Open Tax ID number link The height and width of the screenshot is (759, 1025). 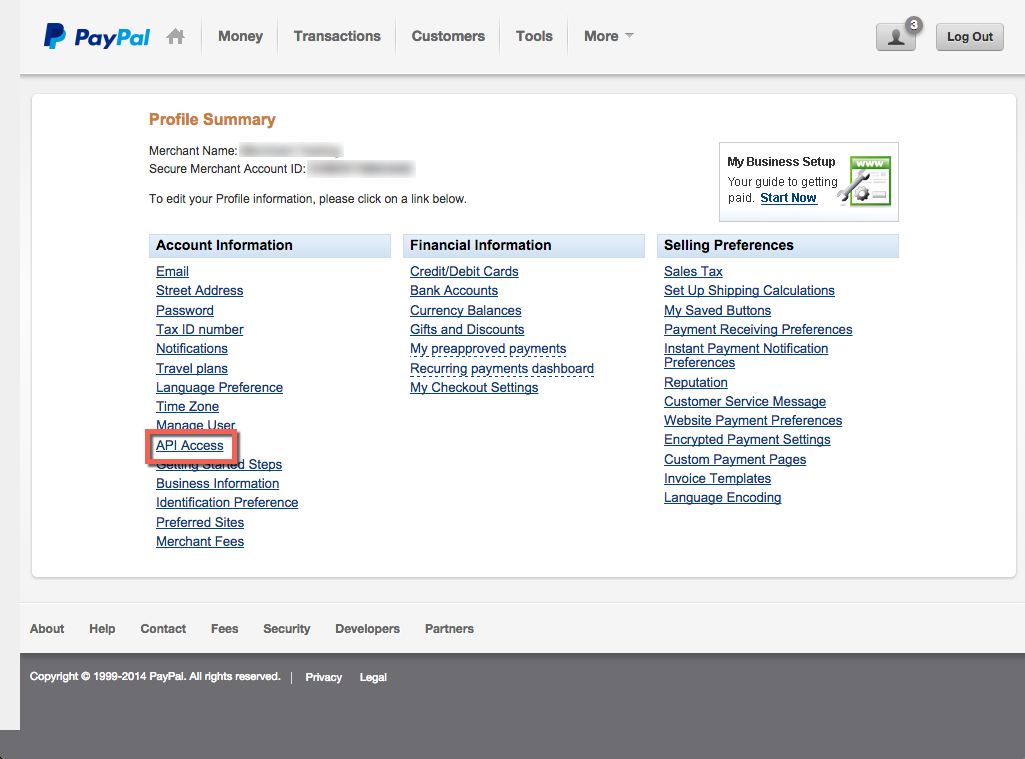[199, 329]
